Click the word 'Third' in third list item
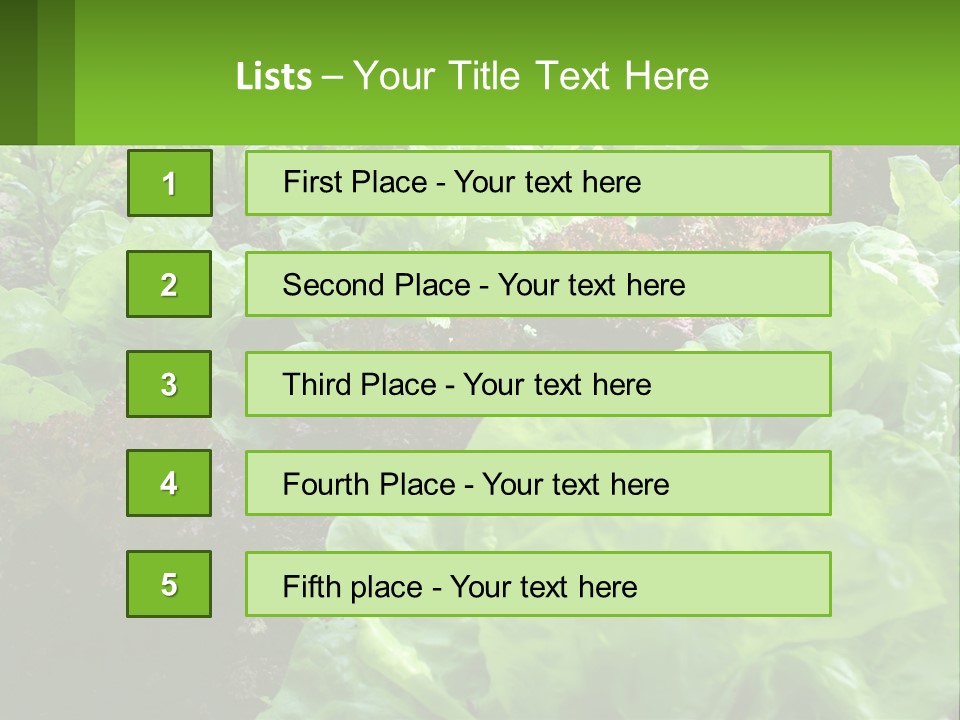 [x=317, y=384]
